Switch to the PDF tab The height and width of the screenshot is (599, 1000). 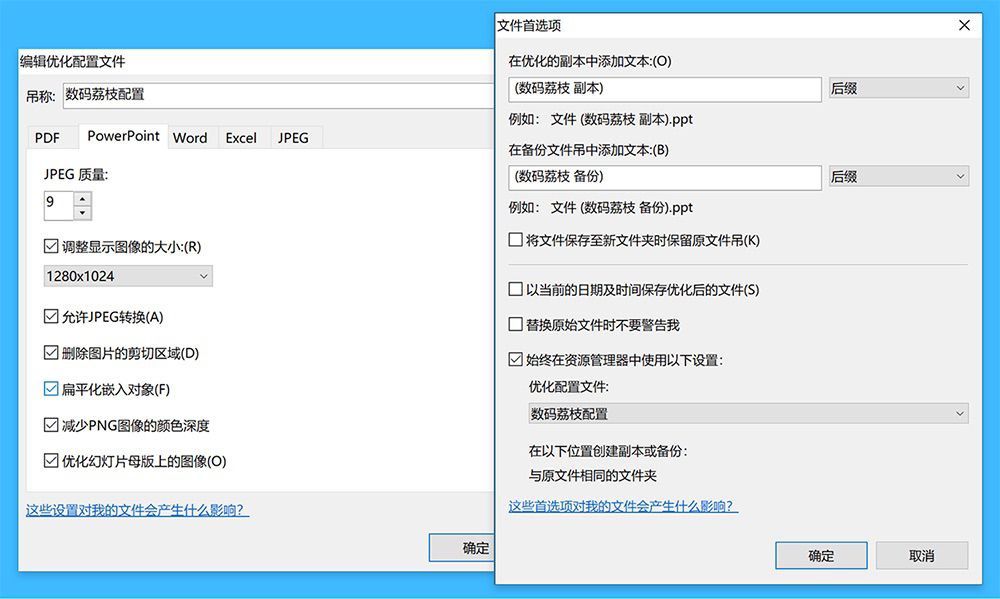47,138
